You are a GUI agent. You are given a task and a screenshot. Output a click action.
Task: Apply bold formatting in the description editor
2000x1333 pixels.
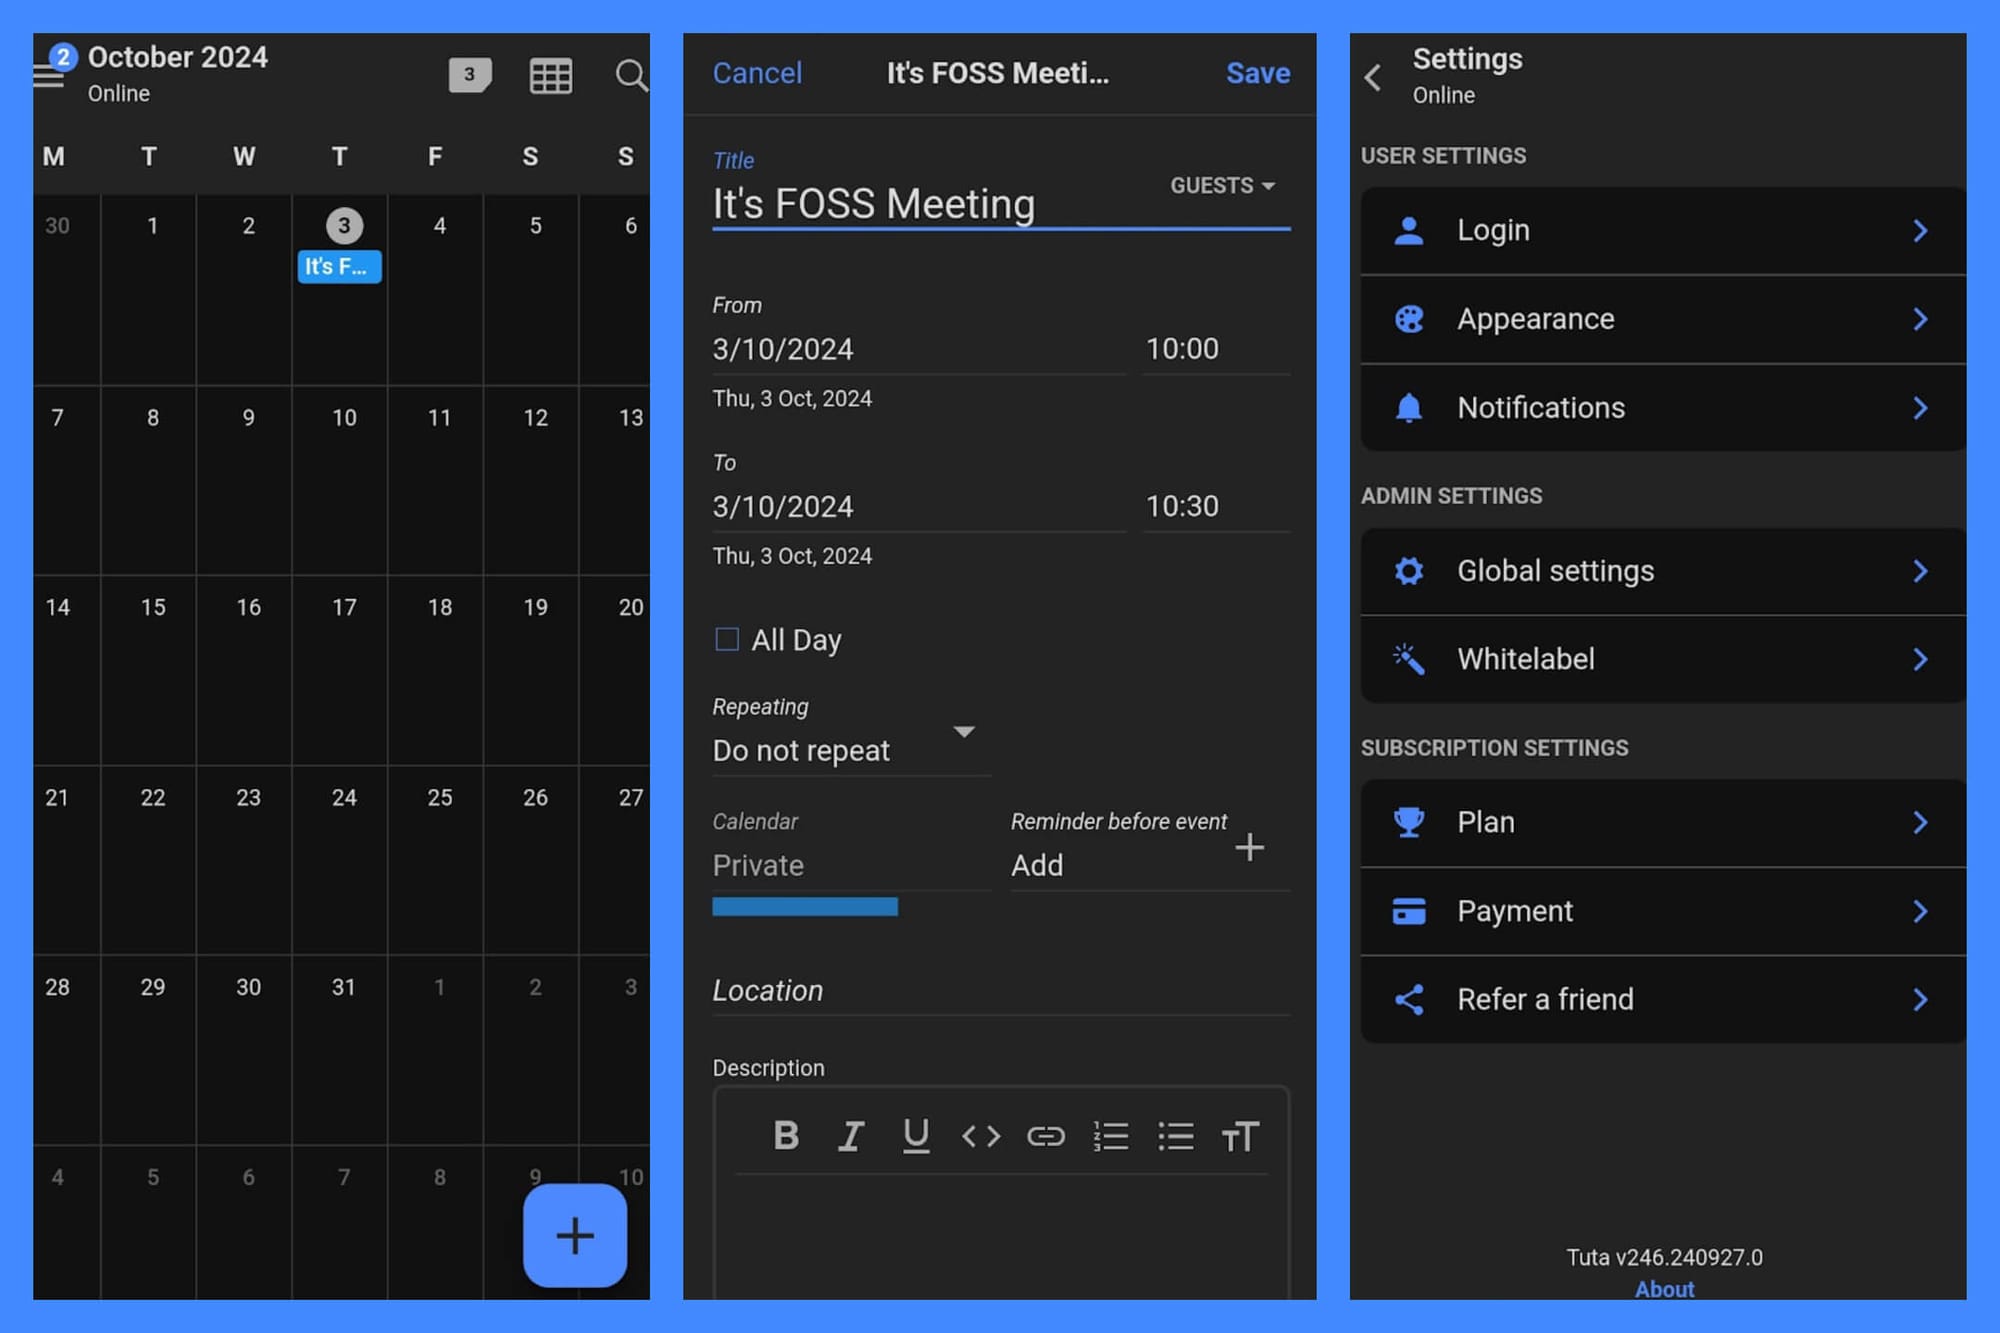(786, 1135)
